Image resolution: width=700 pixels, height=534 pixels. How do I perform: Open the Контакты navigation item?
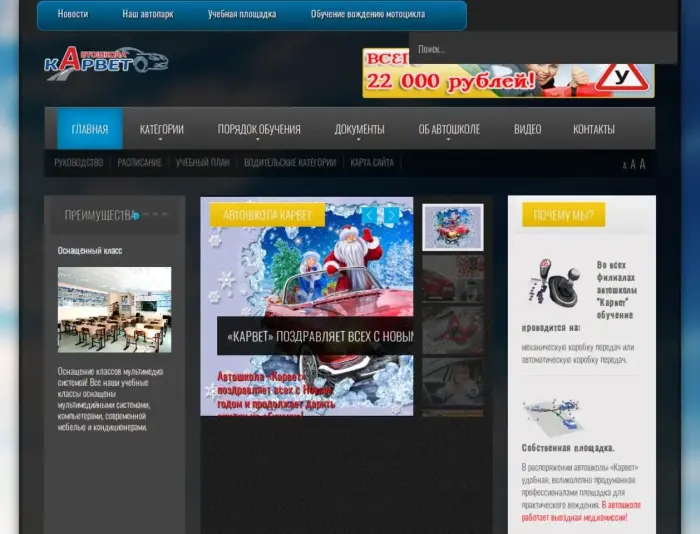click(594, 129)
